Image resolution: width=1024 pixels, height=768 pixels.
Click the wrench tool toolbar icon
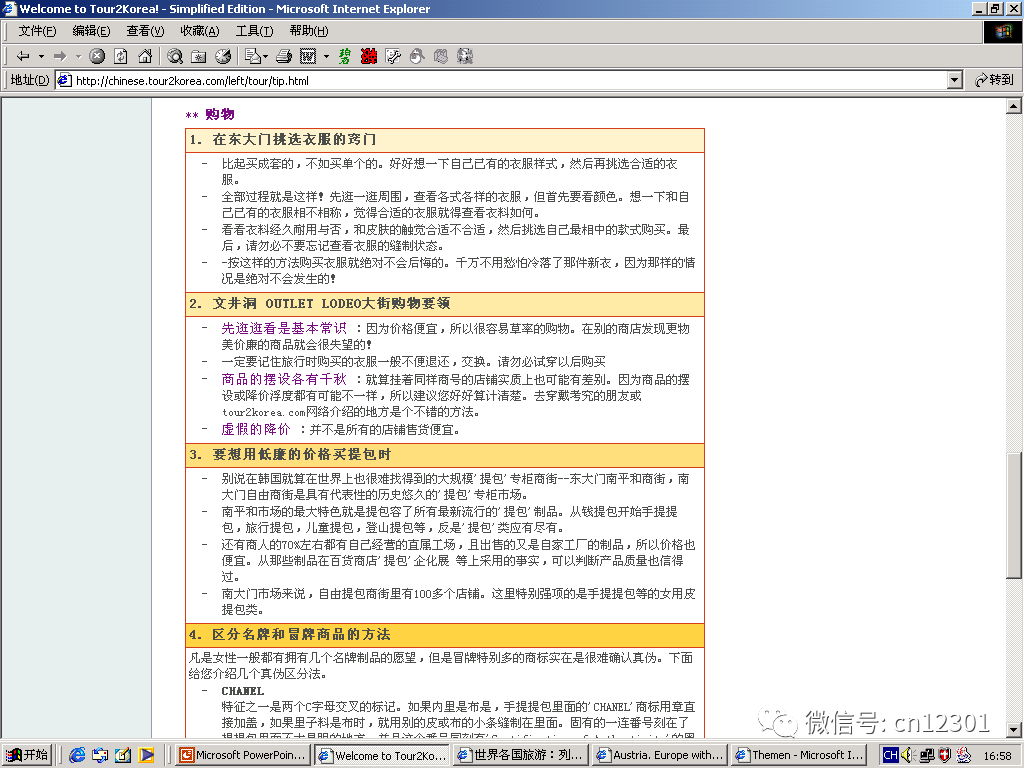point(392,56)
